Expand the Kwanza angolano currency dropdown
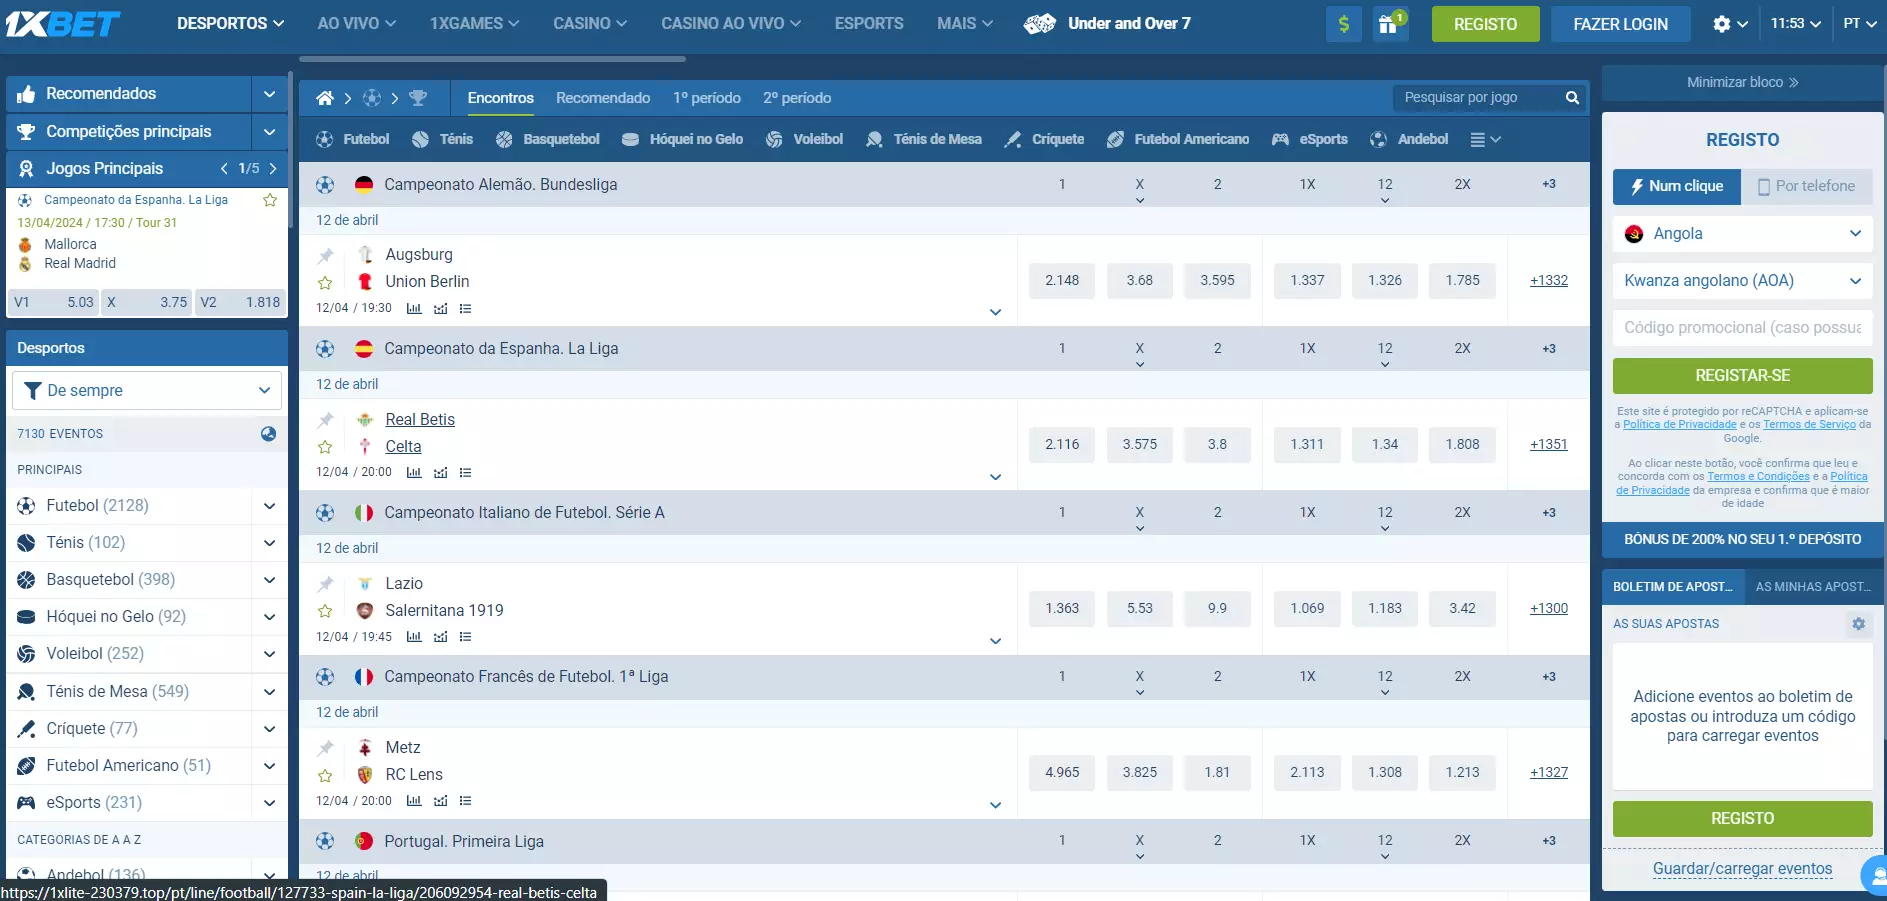The width and height of the screenshot is (1887, 901). click(1742, 281)
